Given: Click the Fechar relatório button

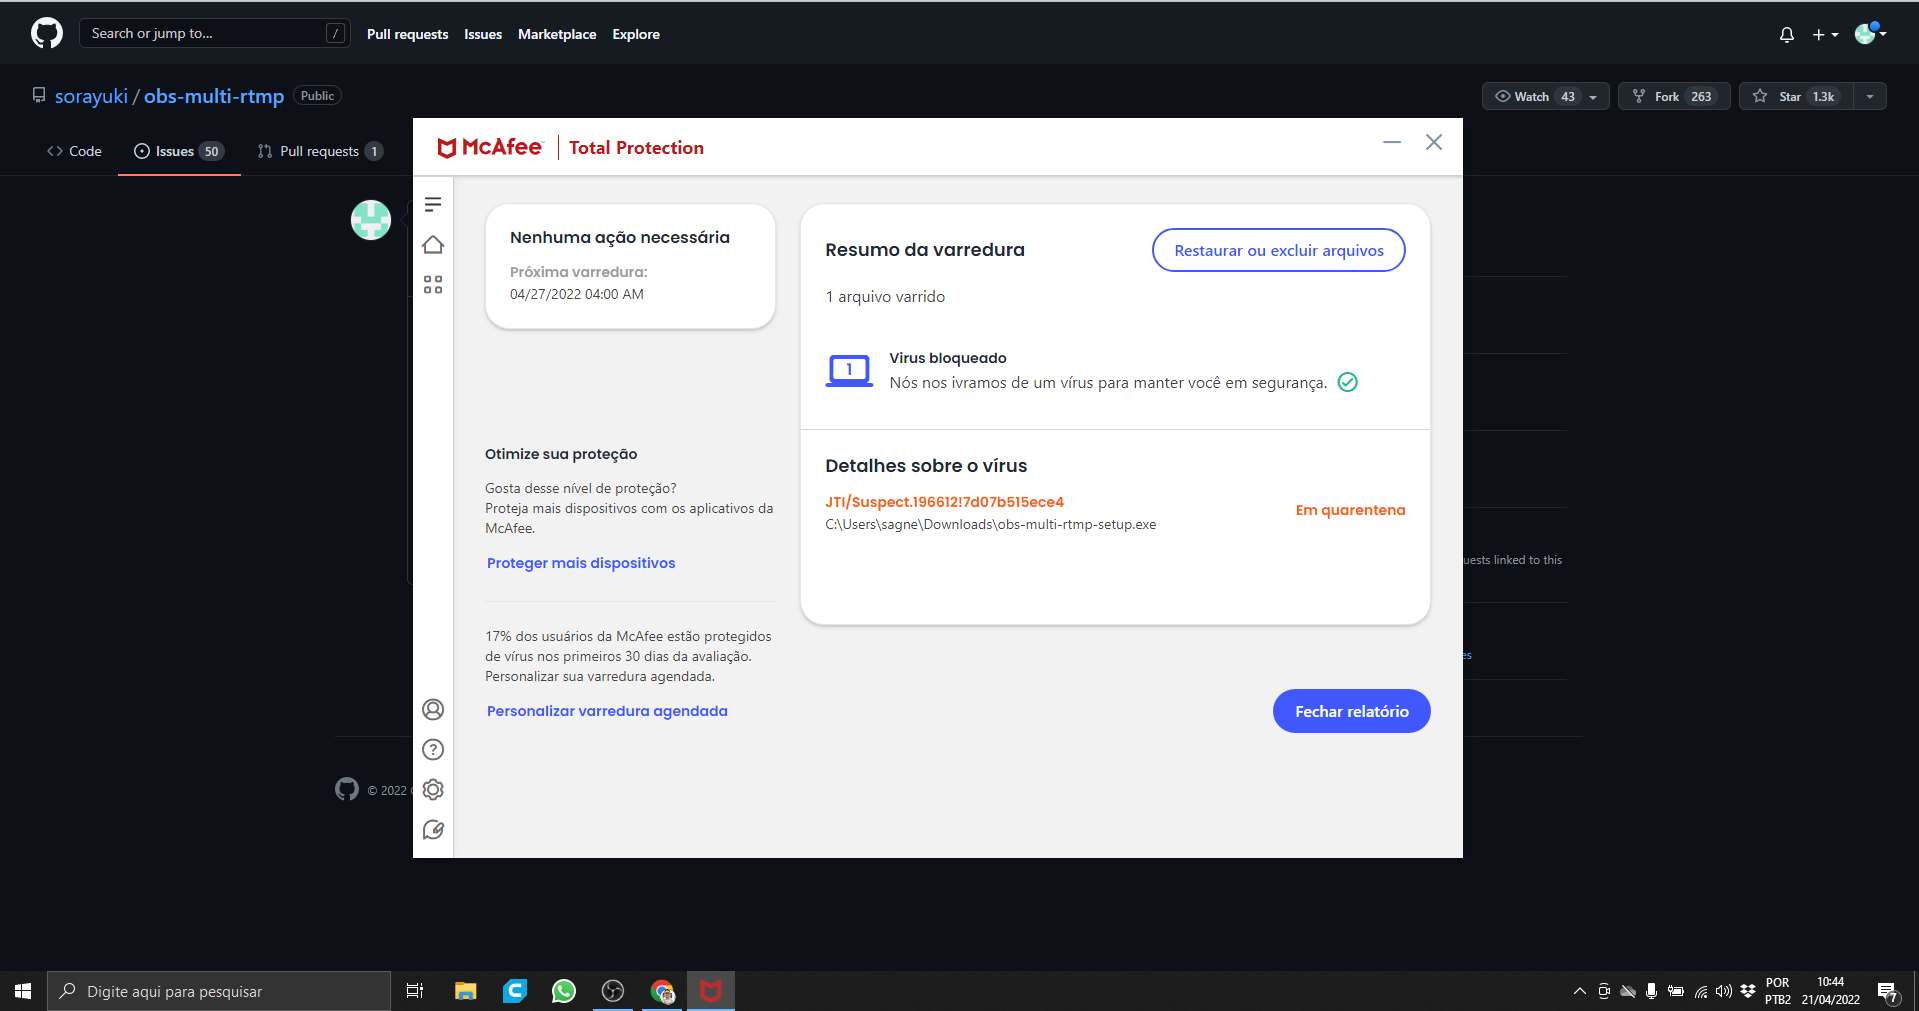Looking at the screenshot, I should 1351,710.
